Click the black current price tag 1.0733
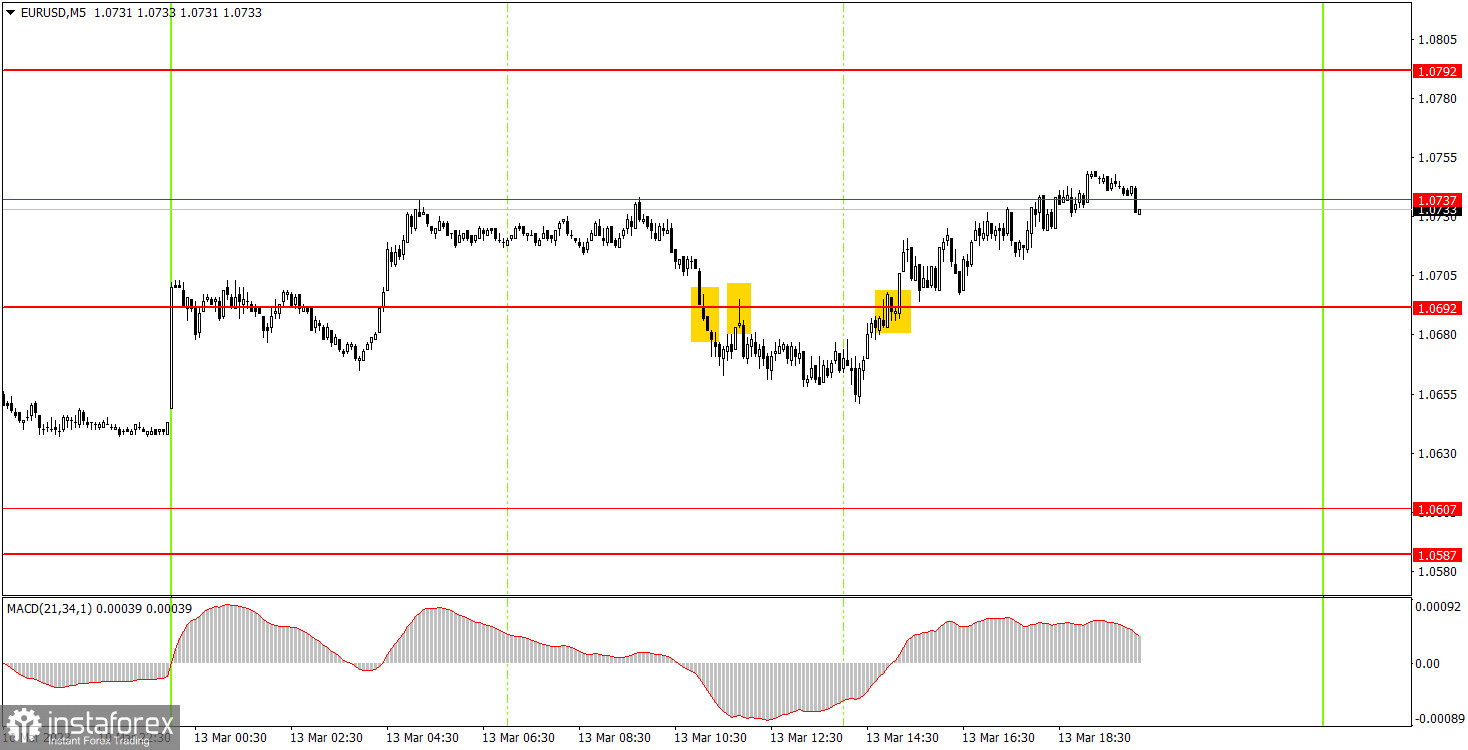The image size is (1468, 750). (1437, 212)
